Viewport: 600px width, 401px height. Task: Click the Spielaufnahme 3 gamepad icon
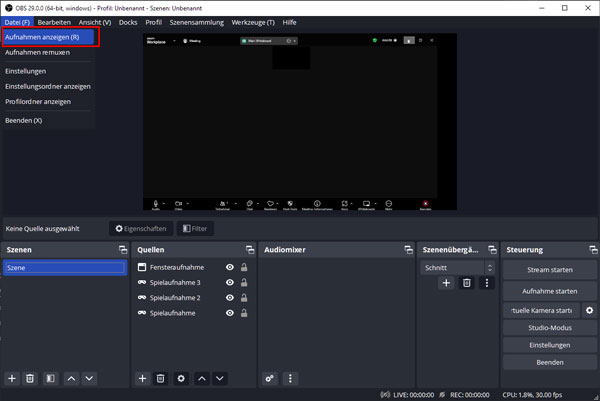pos(142,282)
